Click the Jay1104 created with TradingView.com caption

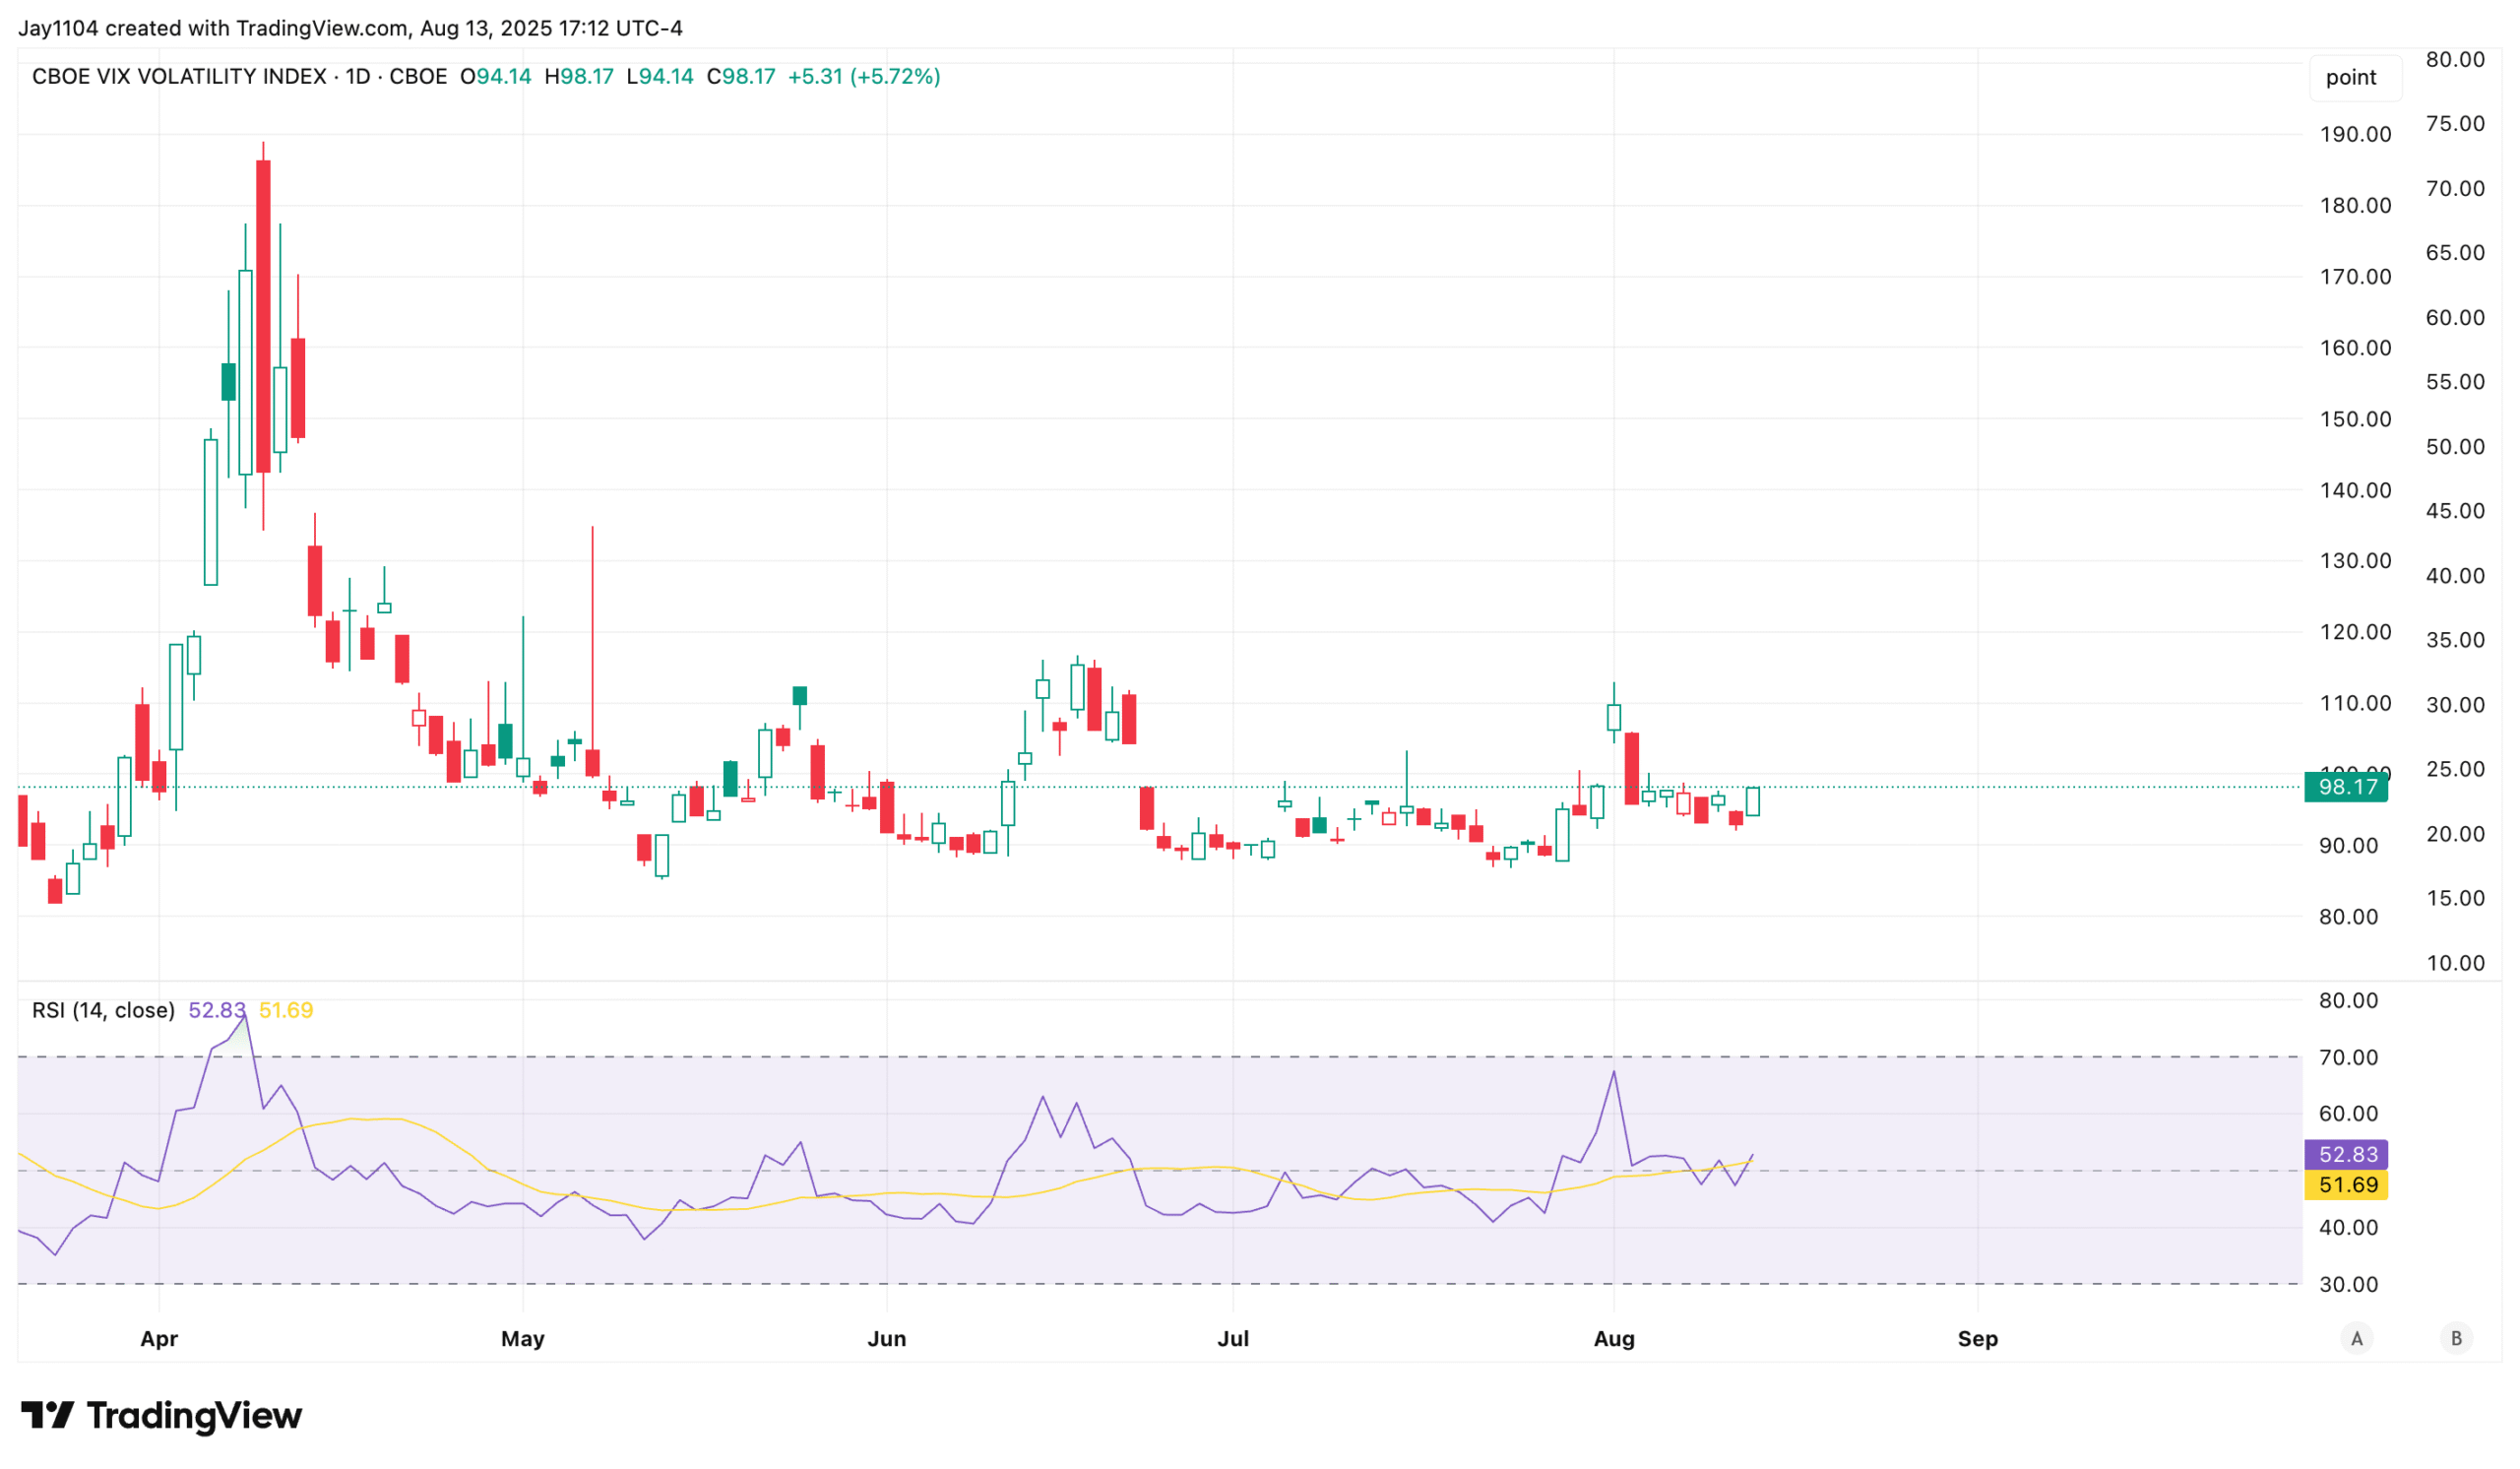click(x=350, y=28)
